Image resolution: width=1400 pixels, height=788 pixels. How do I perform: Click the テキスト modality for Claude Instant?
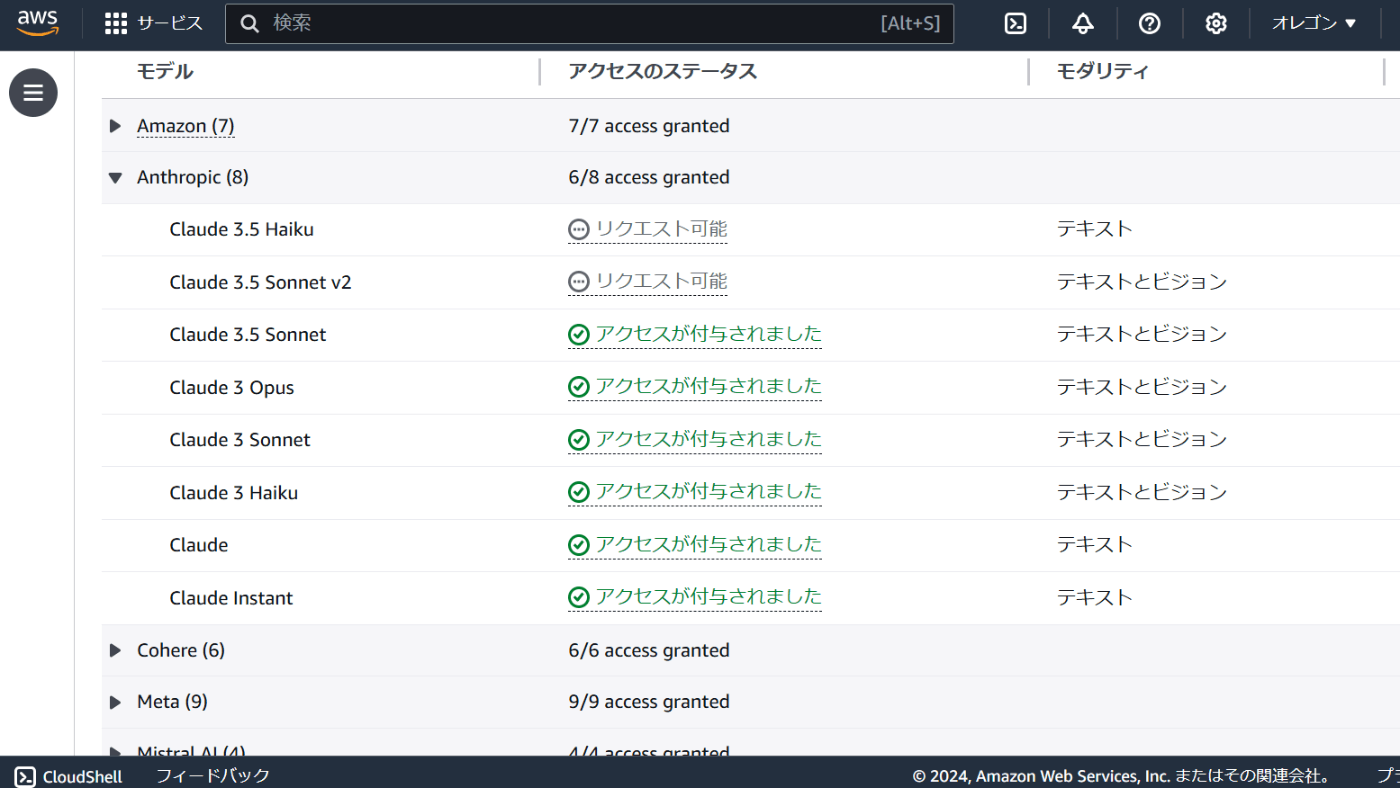[x=1095, y=597]
